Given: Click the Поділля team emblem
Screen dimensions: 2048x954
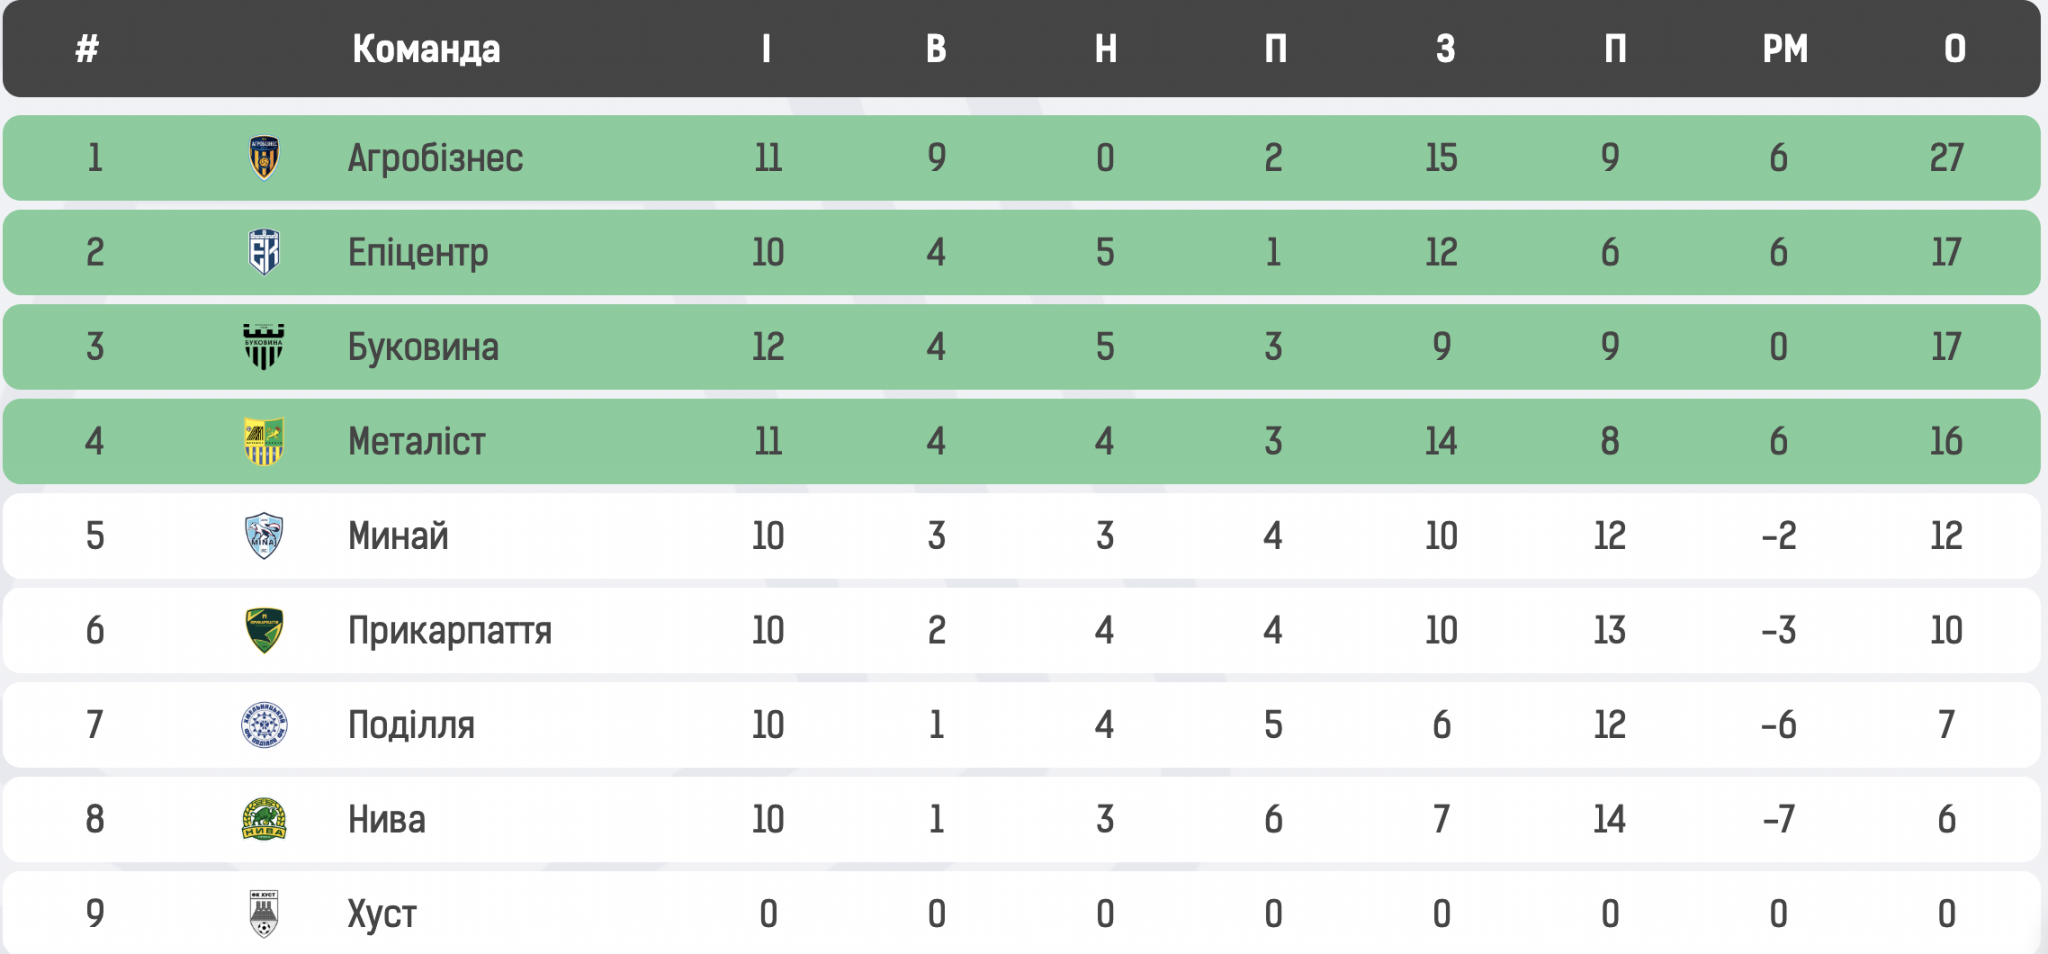Looking at the screenshot, I should 264,725.
